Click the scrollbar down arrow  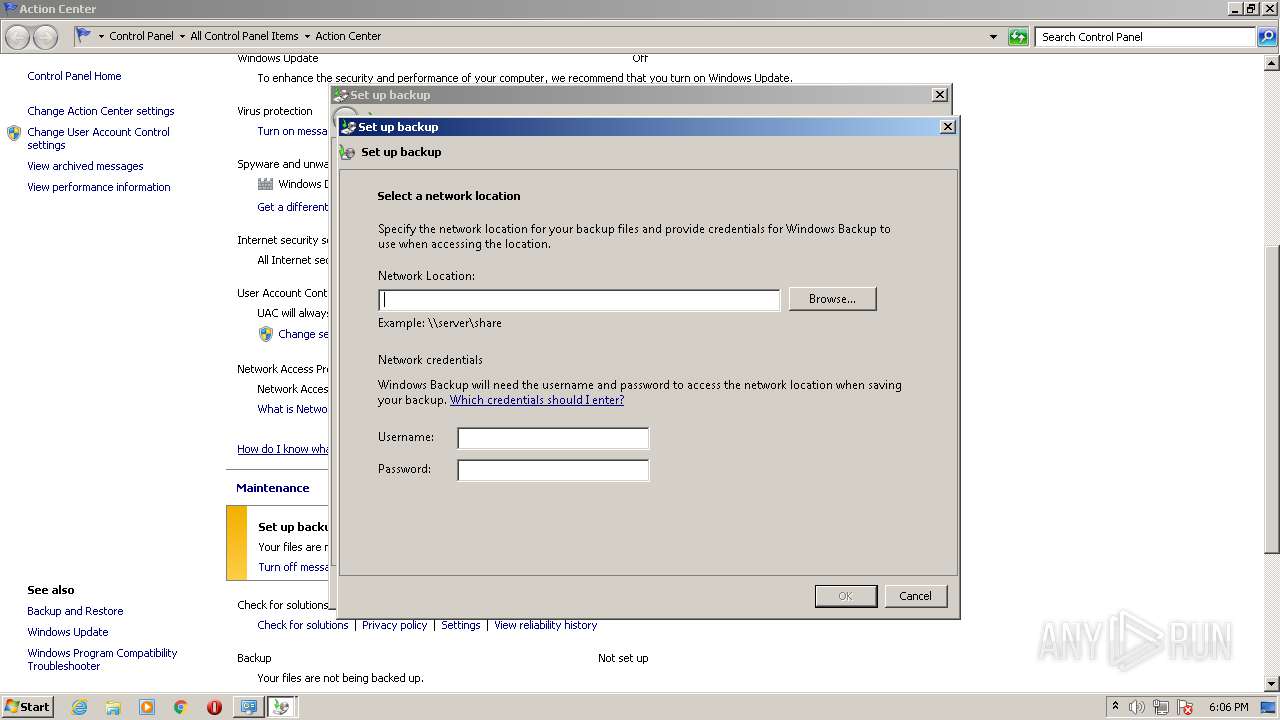point(1272,683)
